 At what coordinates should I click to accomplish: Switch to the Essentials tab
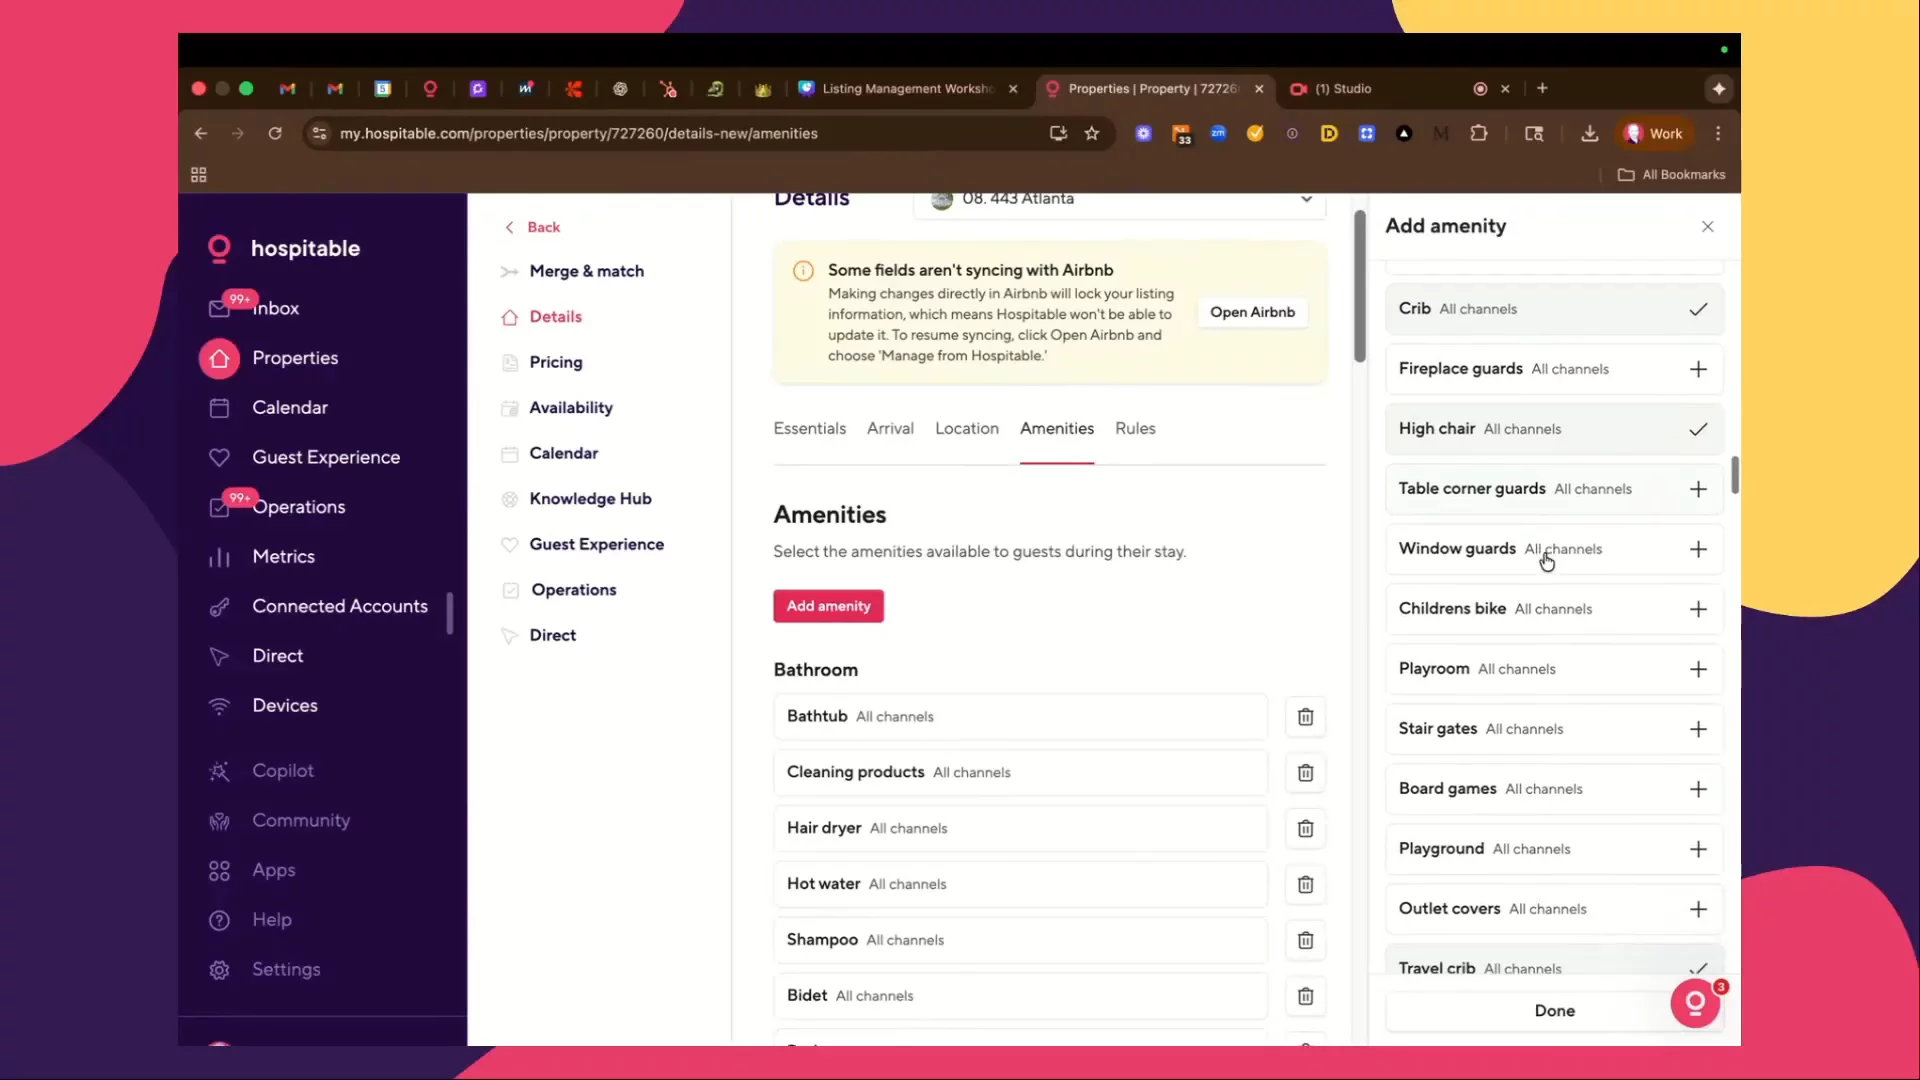point(809,429)
